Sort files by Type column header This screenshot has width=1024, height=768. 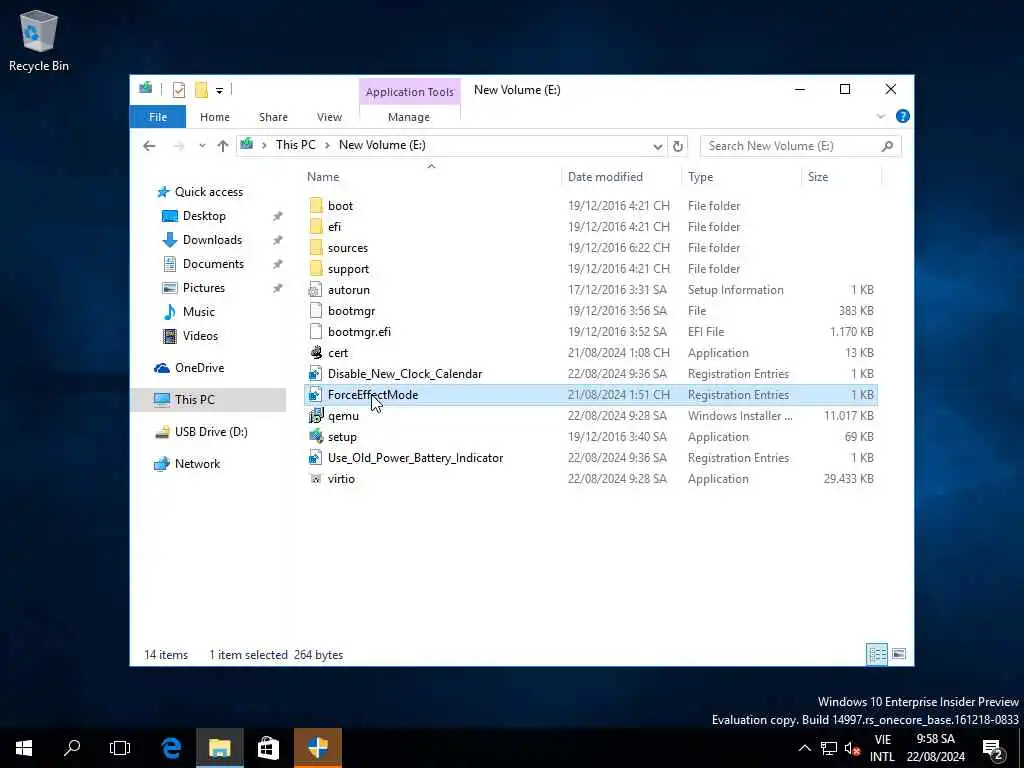coord(700,177)
